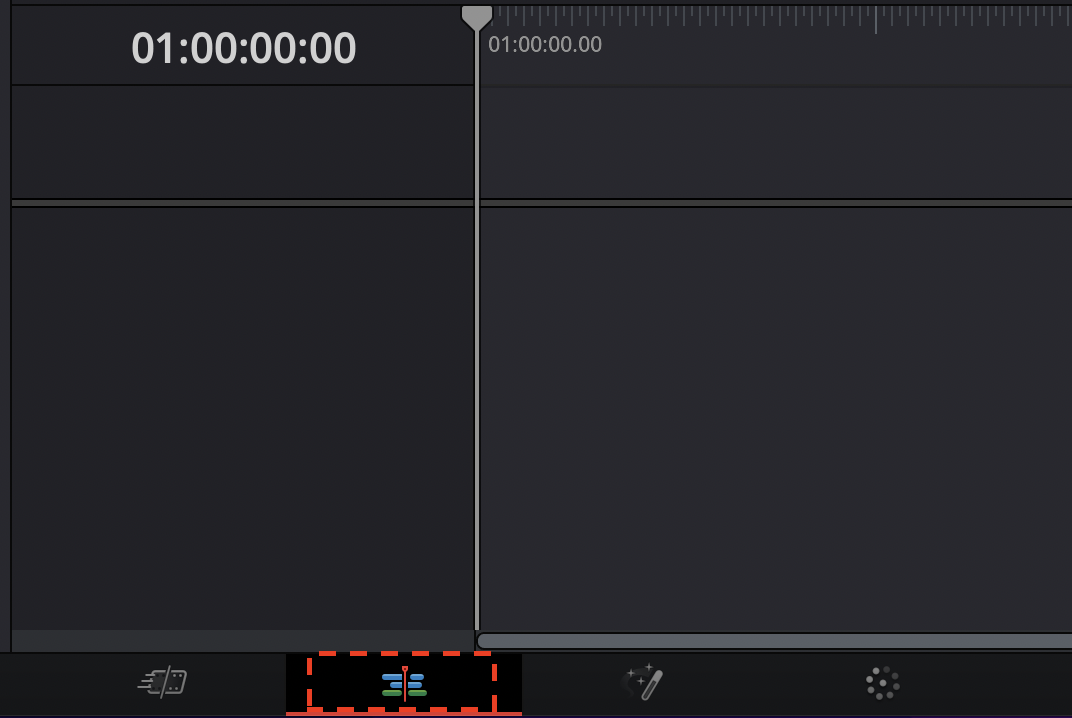
Task: Click the playhead handle on the ruler
Action: click(x=477, y=18)
